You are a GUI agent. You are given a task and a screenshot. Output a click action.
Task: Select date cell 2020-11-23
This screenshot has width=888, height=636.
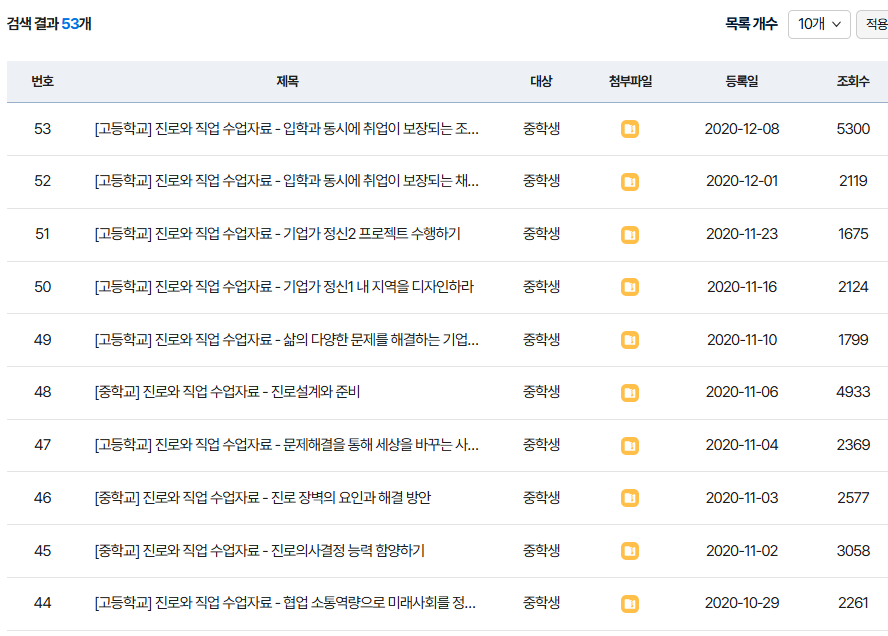pos(742,234)
